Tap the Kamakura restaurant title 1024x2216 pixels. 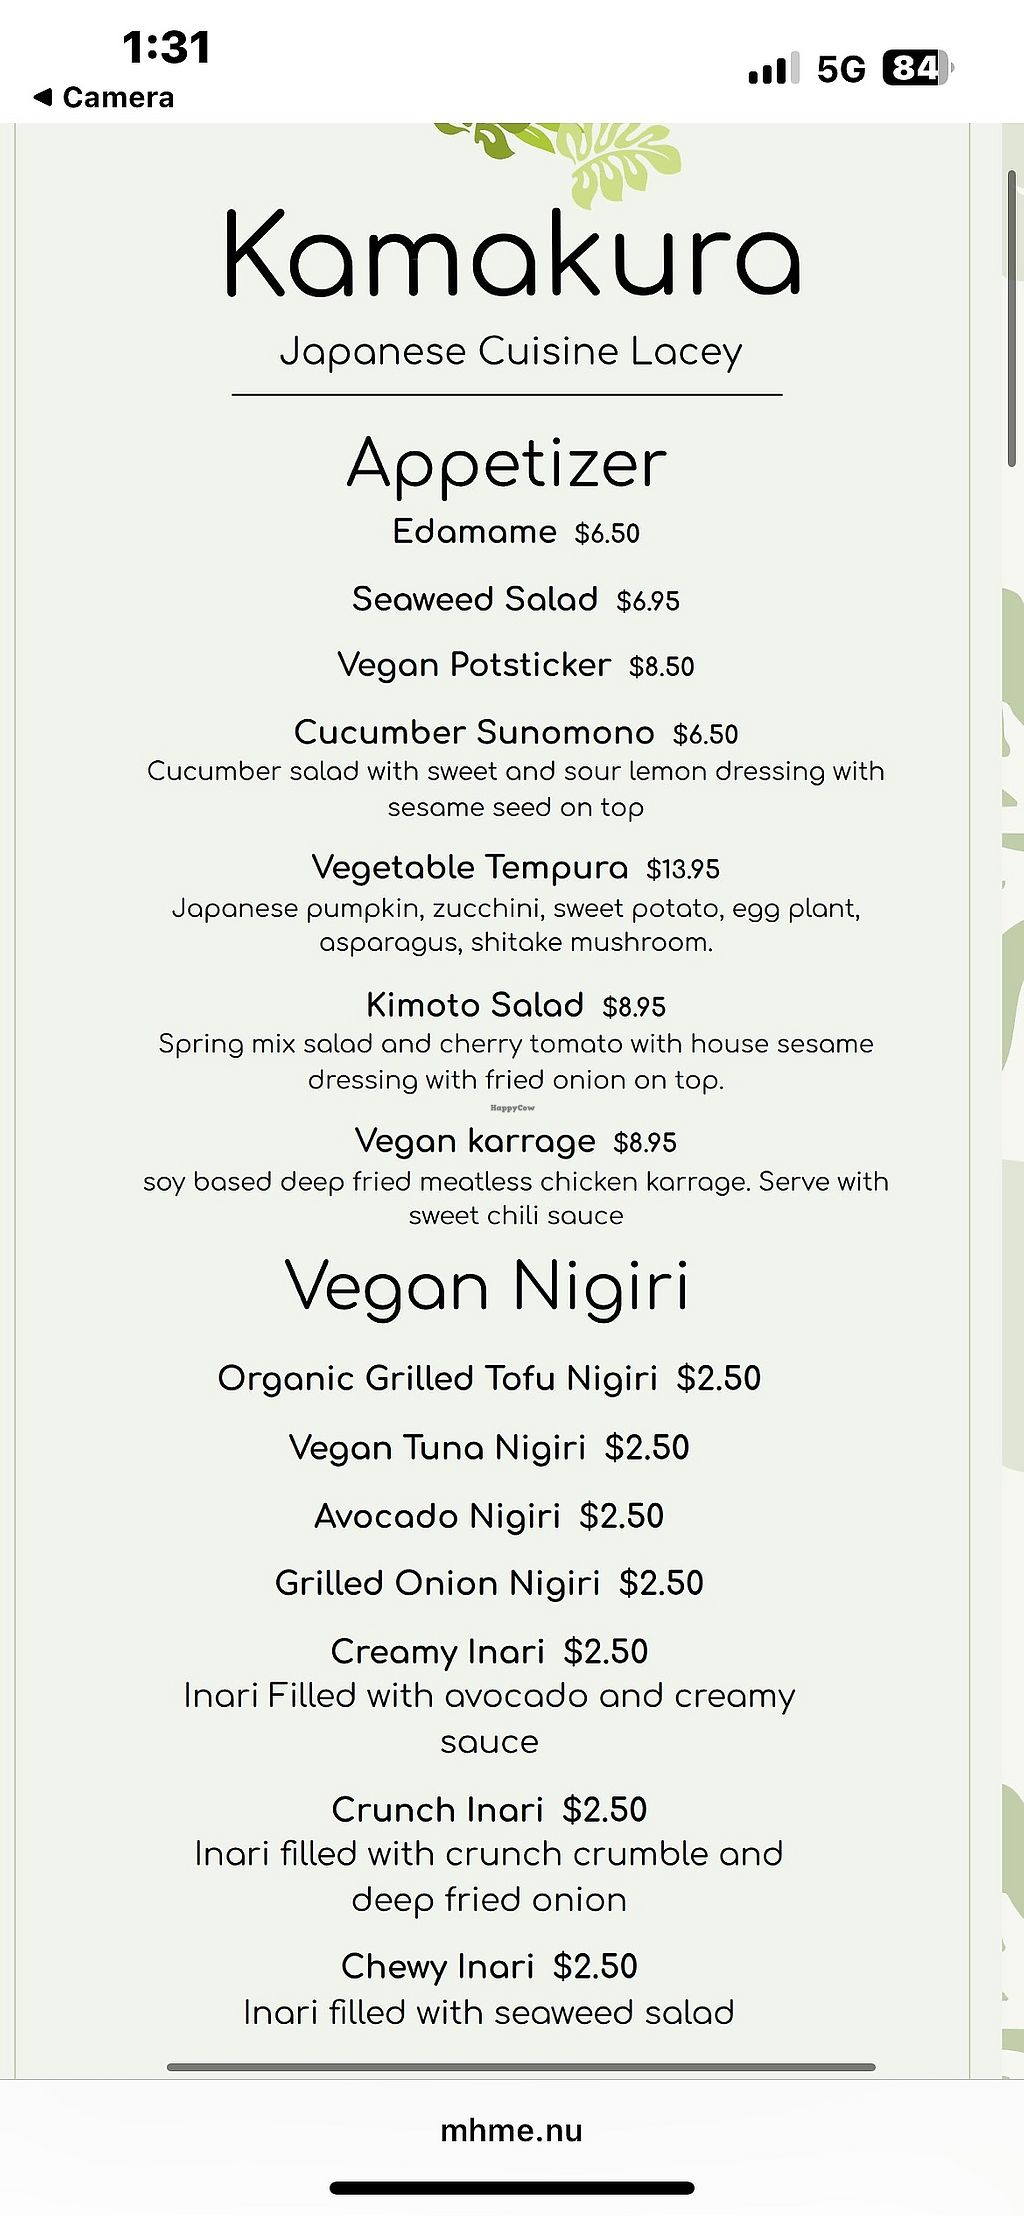[x=511, y=255]
